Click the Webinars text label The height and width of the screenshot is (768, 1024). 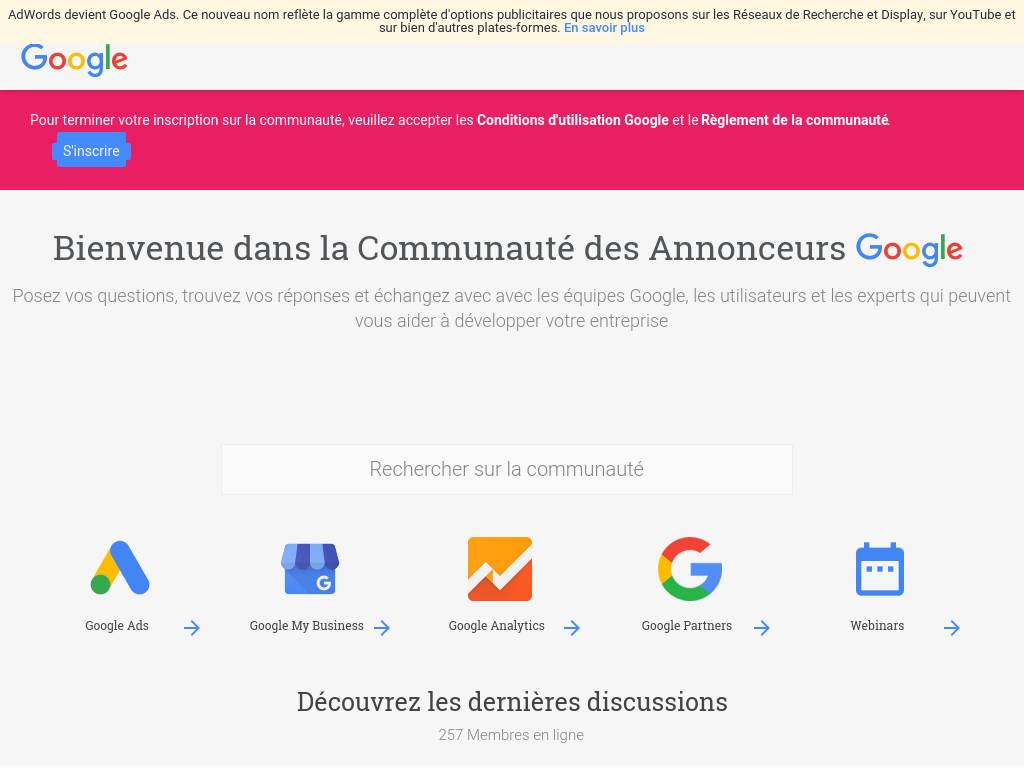coord(877,626)
